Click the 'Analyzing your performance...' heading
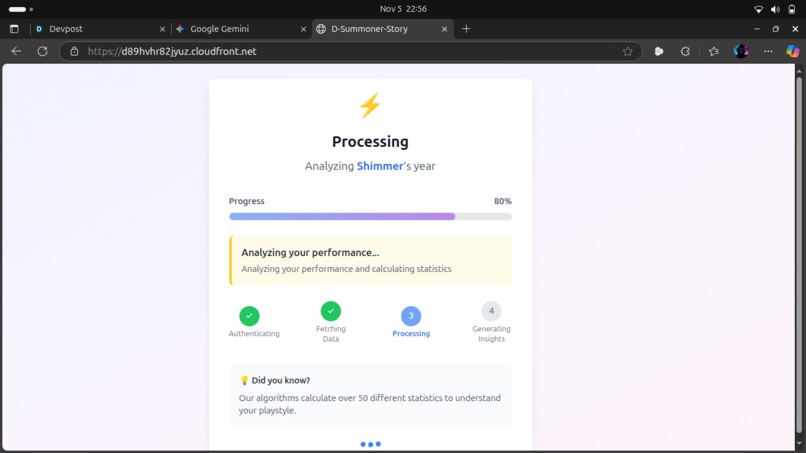806x453 pixels. [x=310, y=252]
